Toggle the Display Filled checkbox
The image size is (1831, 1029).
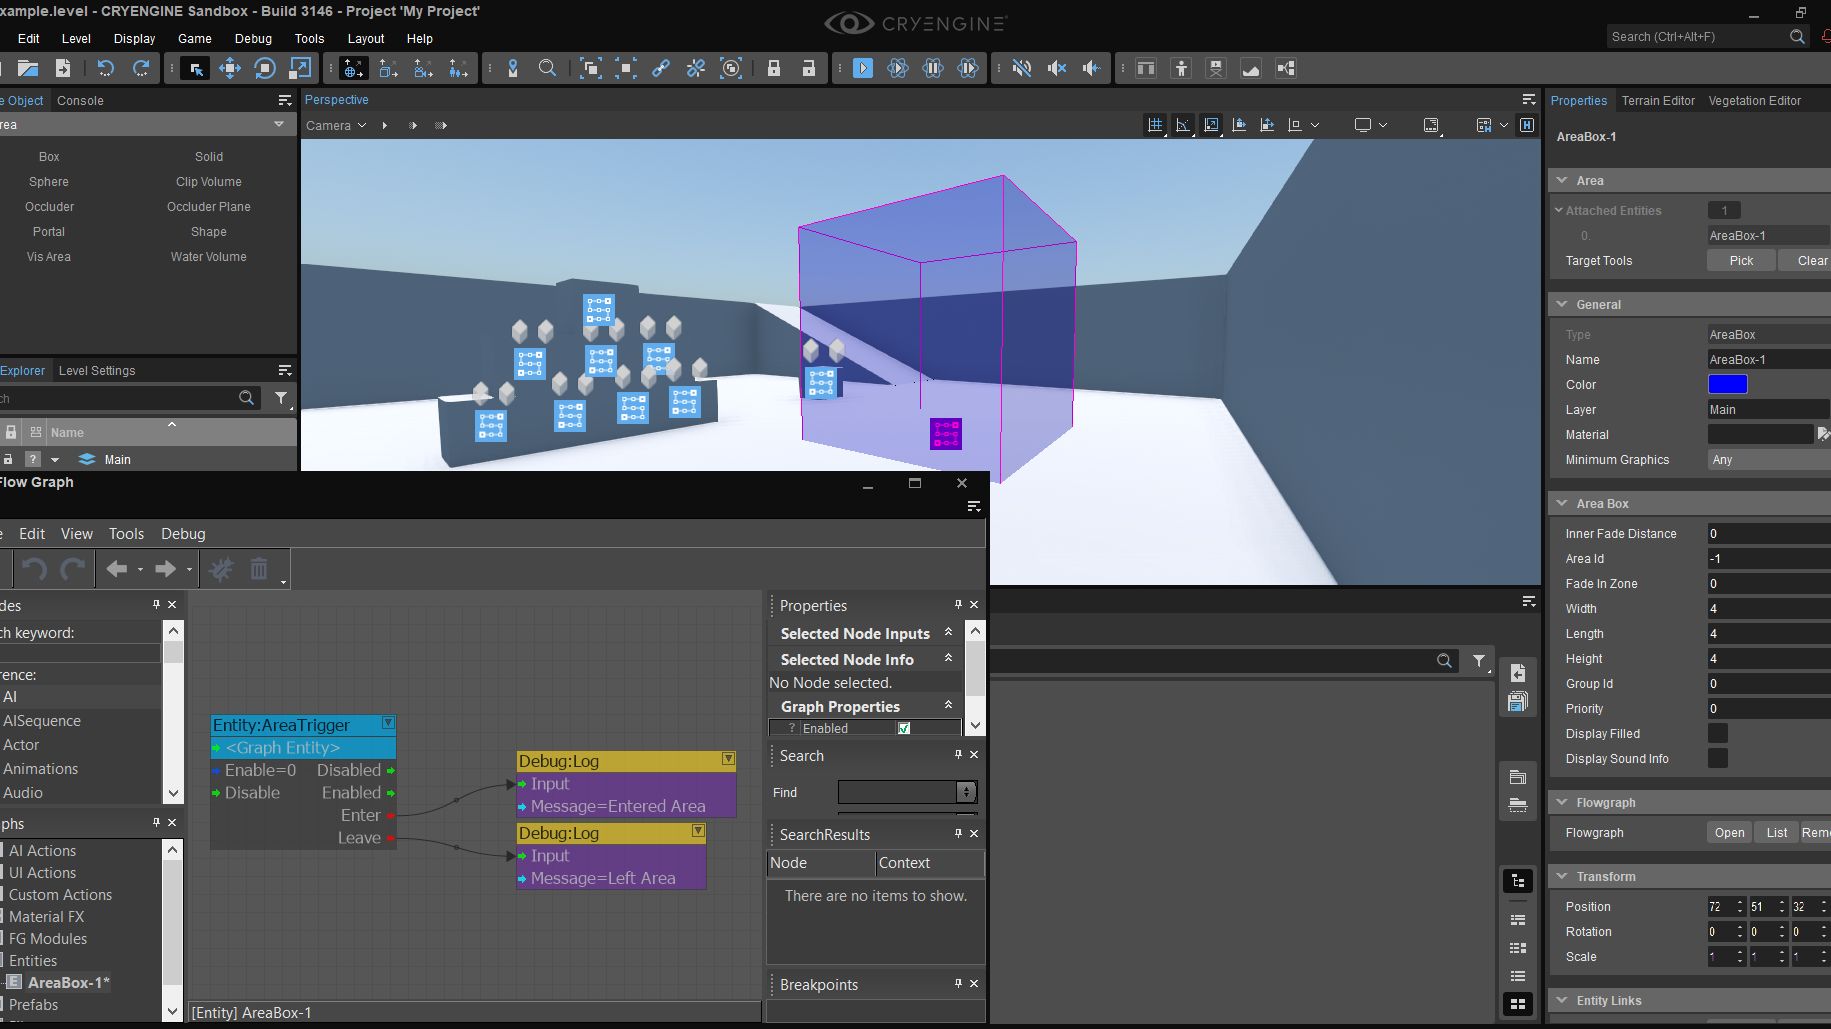click(1718, 733)
